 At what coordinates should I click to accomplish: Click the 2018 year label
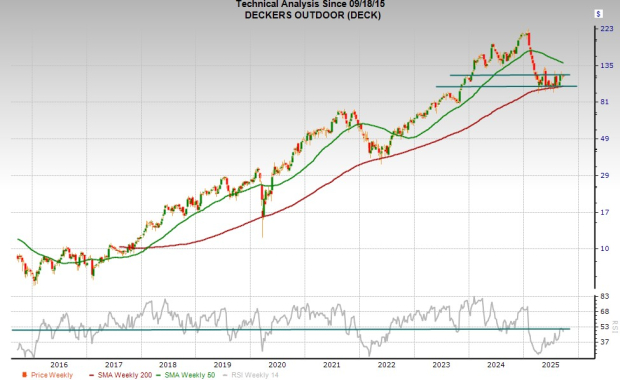click(x=168, y=365)
